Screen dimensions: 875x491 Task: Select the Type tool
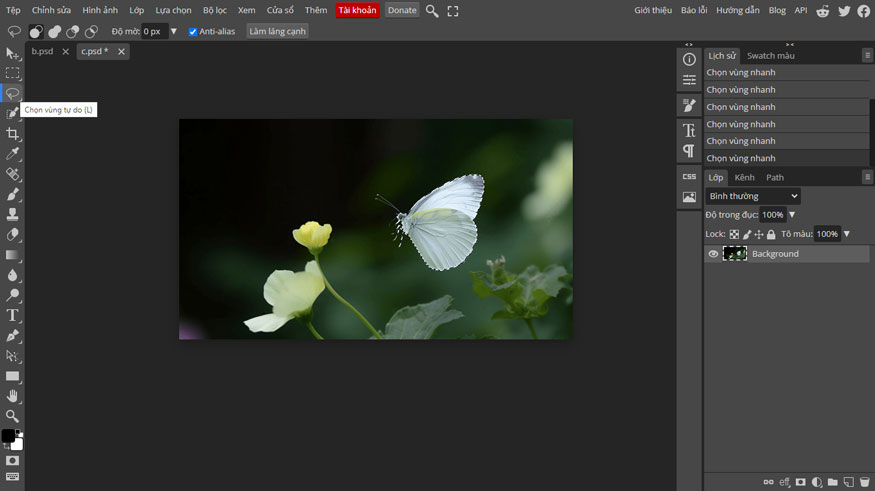coord(12,315)
